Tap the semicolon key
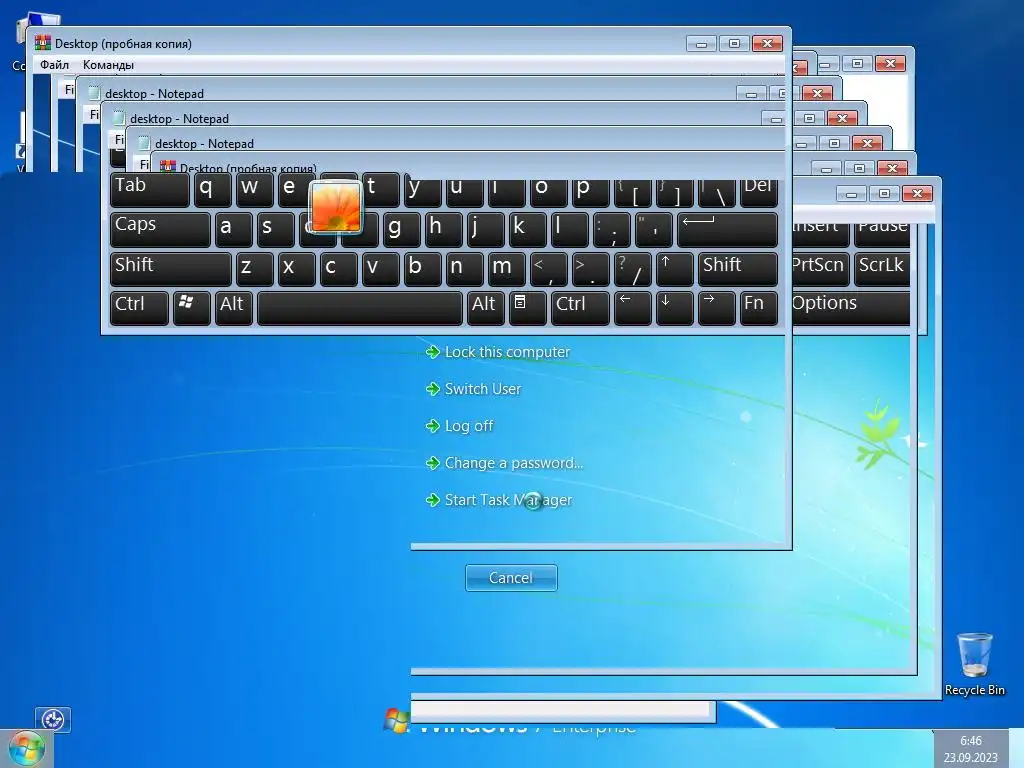Image resolution: width=1024 pixels, height=768 pixels. [x=611, y=229]
